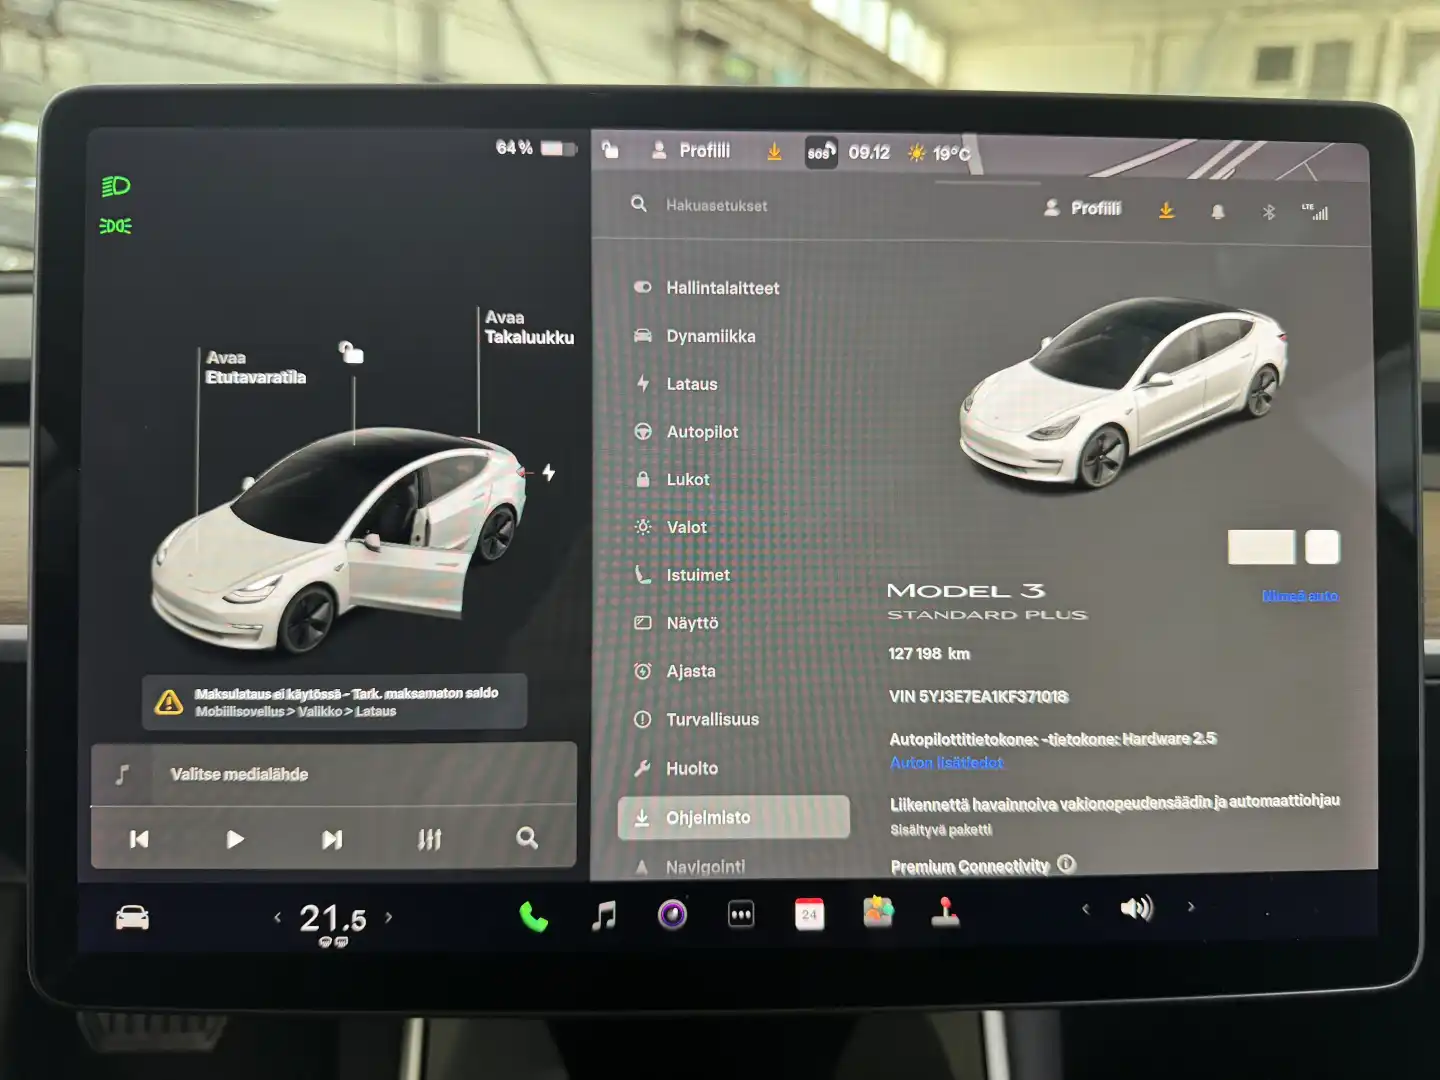This screenshot has width=1440, height=1080.
Task: Open the notifications bell
Action: [x=1218, y=212]
